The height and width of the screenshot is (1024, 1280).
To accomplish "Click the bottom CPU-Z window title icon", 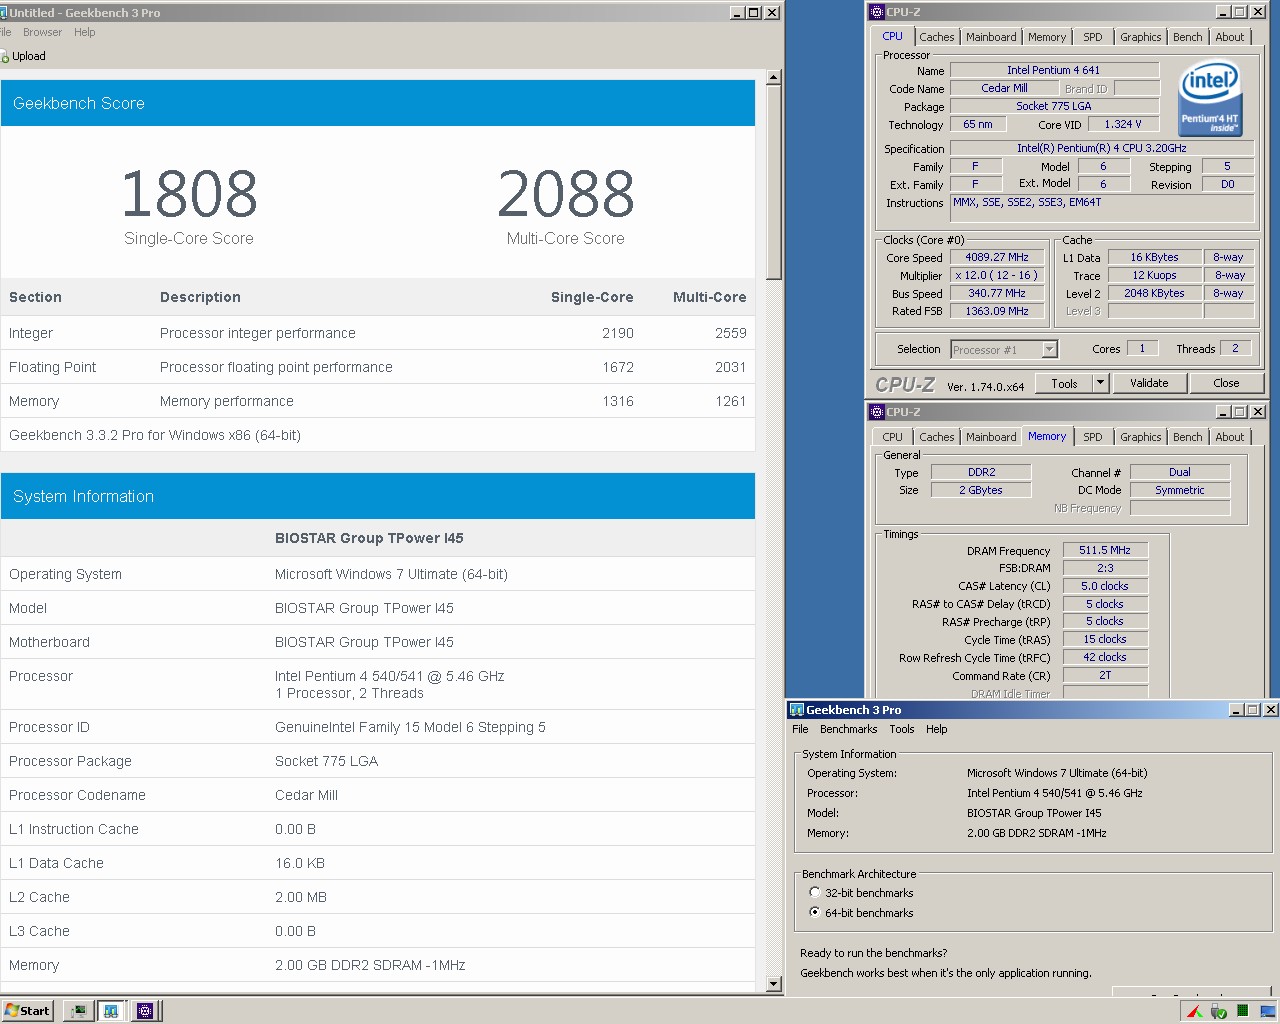I will pyautogui.click(x=877, y=412).
